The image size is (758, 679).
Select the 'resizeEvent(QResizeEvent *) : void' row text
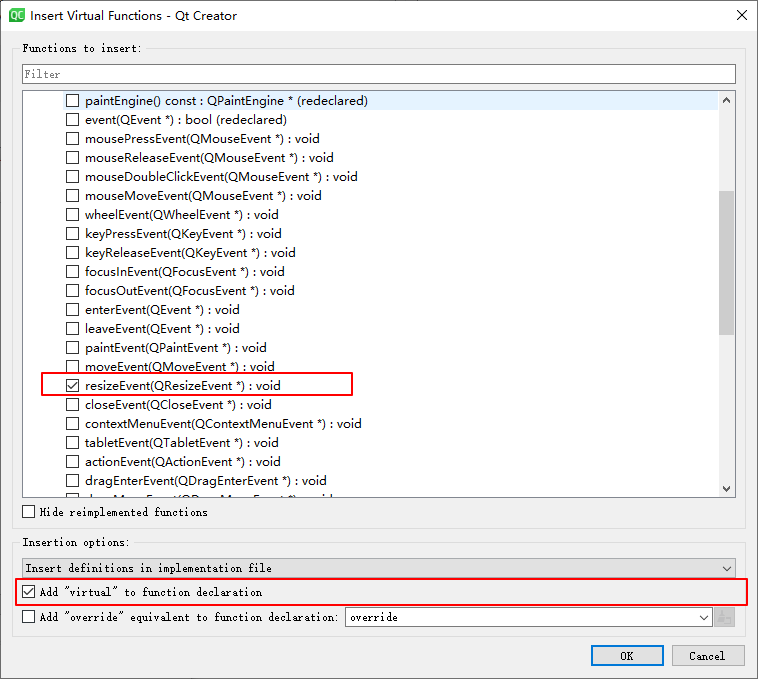183,386
